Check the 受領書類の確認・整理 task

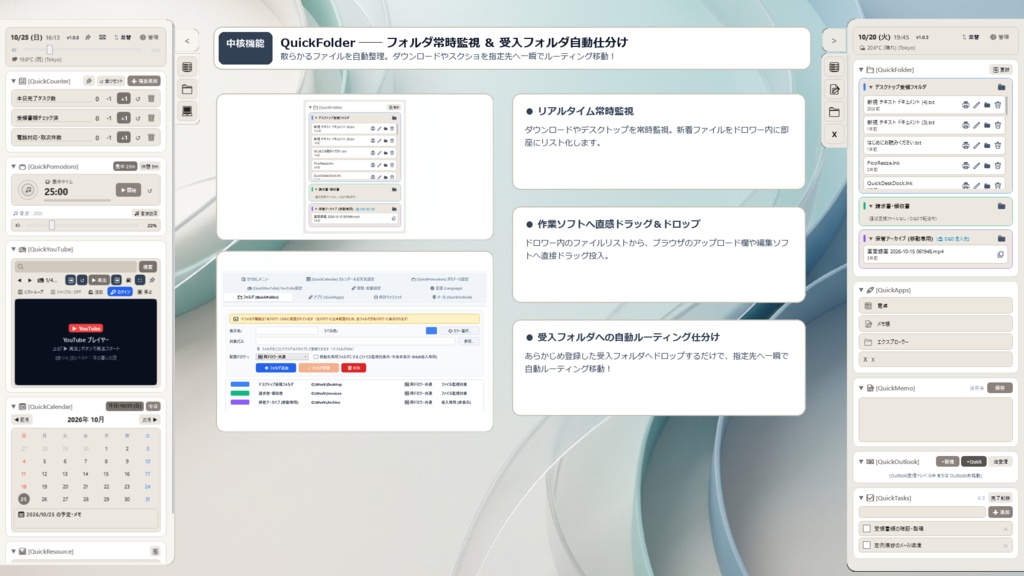pos(867,528)
